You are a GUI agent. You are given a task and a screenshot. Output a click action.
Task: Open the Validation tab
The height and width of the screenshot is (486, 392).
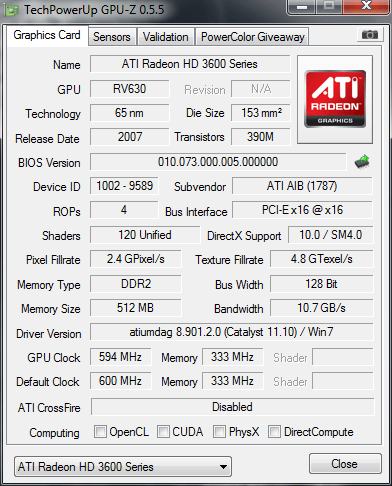(166, 37)
